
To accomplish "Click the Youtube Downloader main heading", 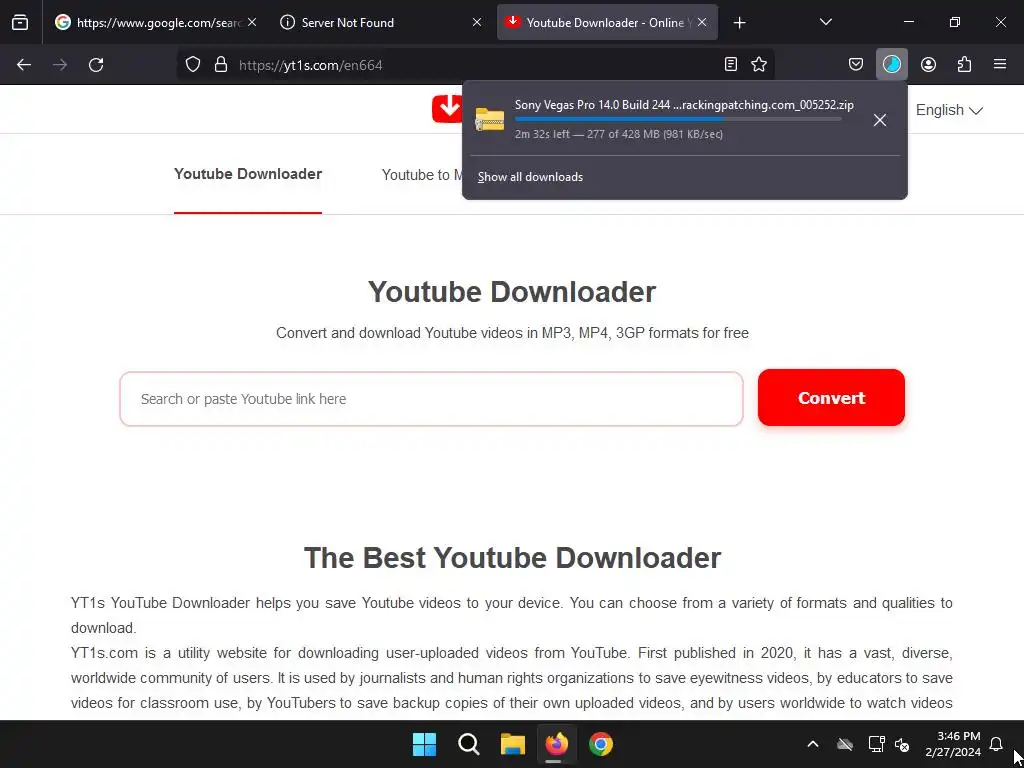I will pyautogui.click(x=512, y=292).
